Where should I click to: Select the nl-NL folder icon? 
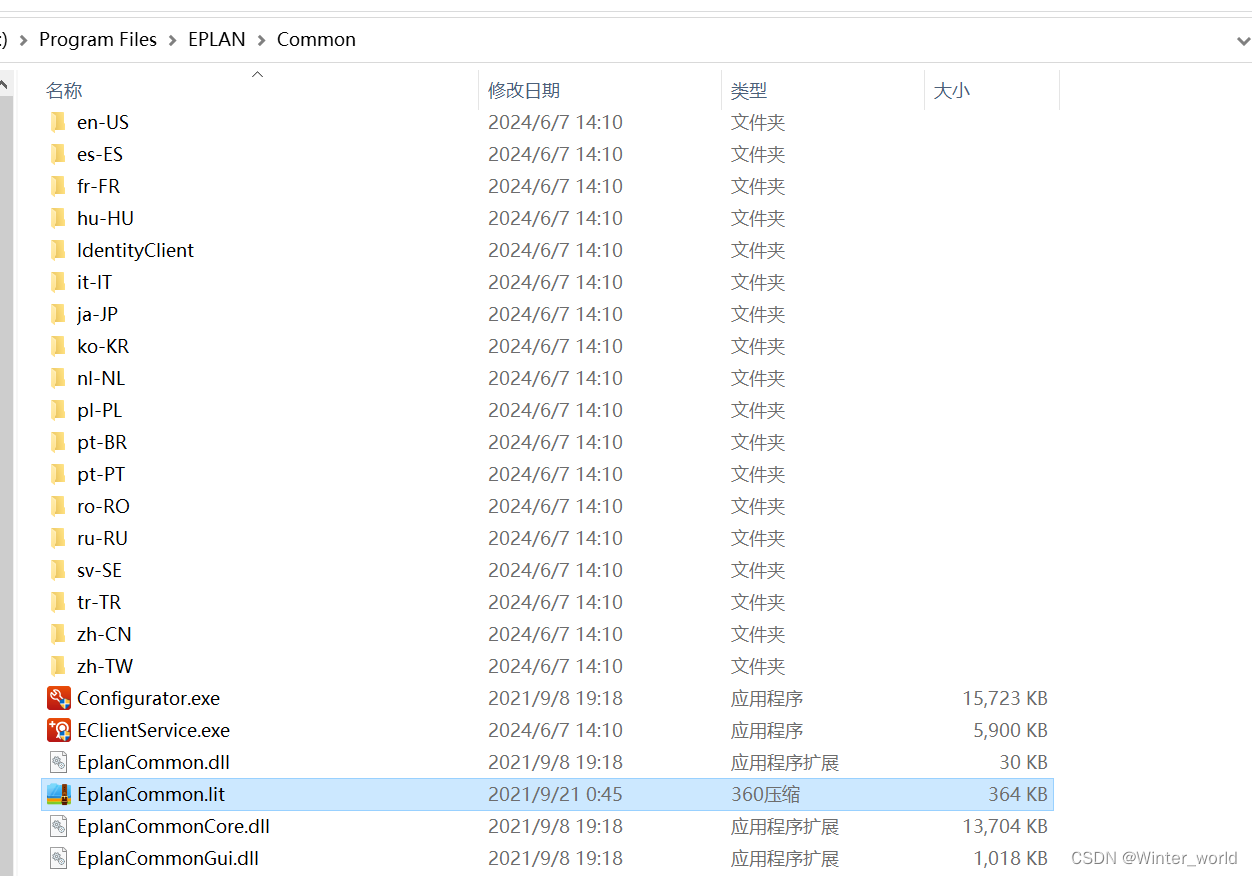58,378
